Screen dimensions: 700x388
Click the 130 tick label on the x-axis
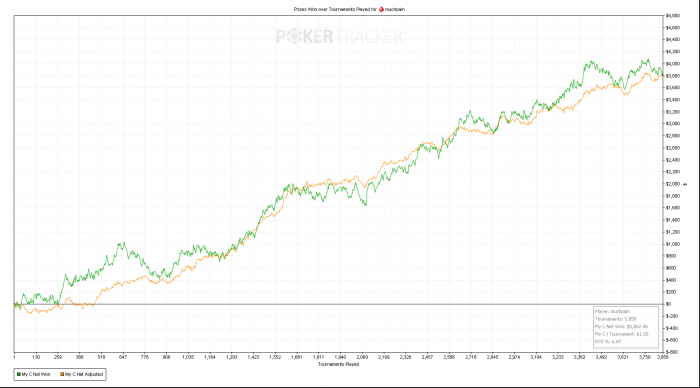[x=36, y=357]
